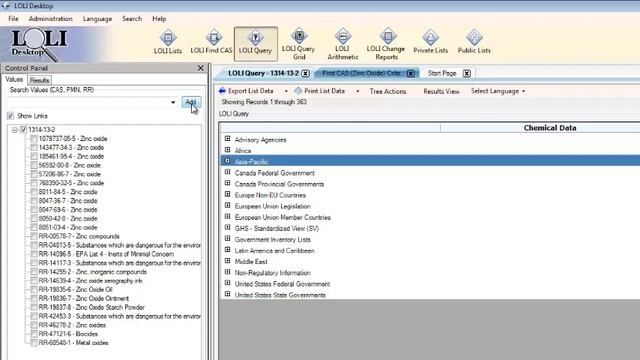The image size is (640, 360).
Task: Check RR-19835-6 Zinc Oxide Oil box
Action: tap(34, 289)
